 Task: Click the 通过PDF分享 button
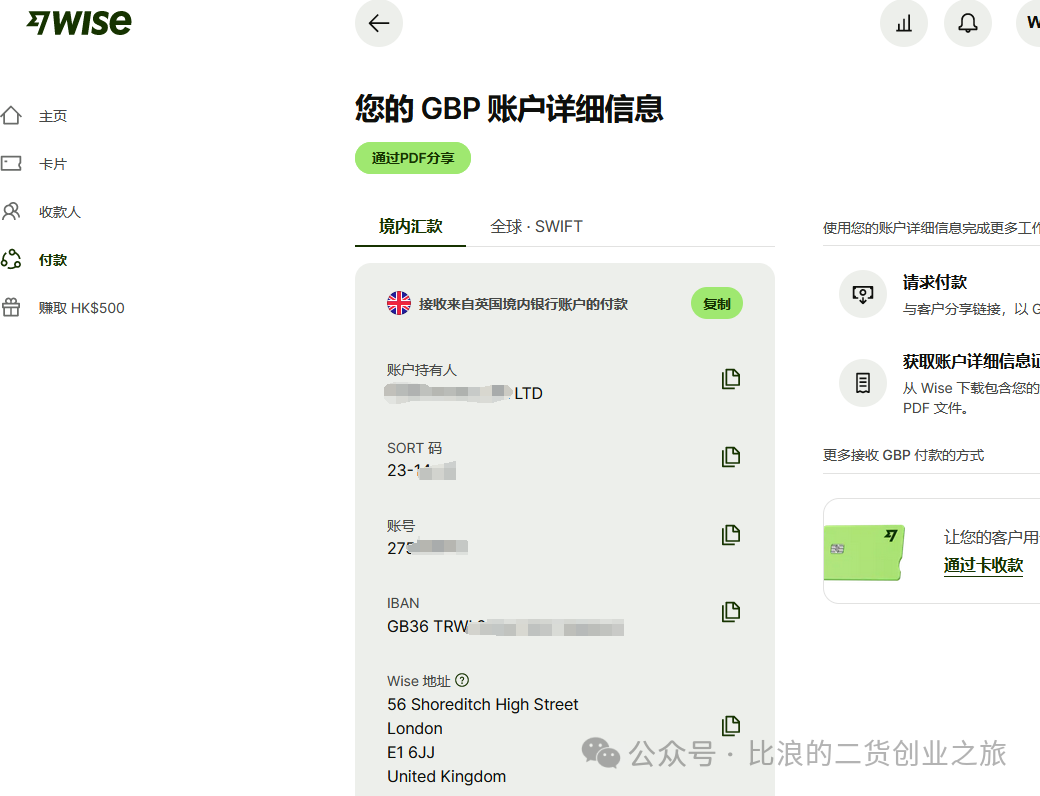413,158
